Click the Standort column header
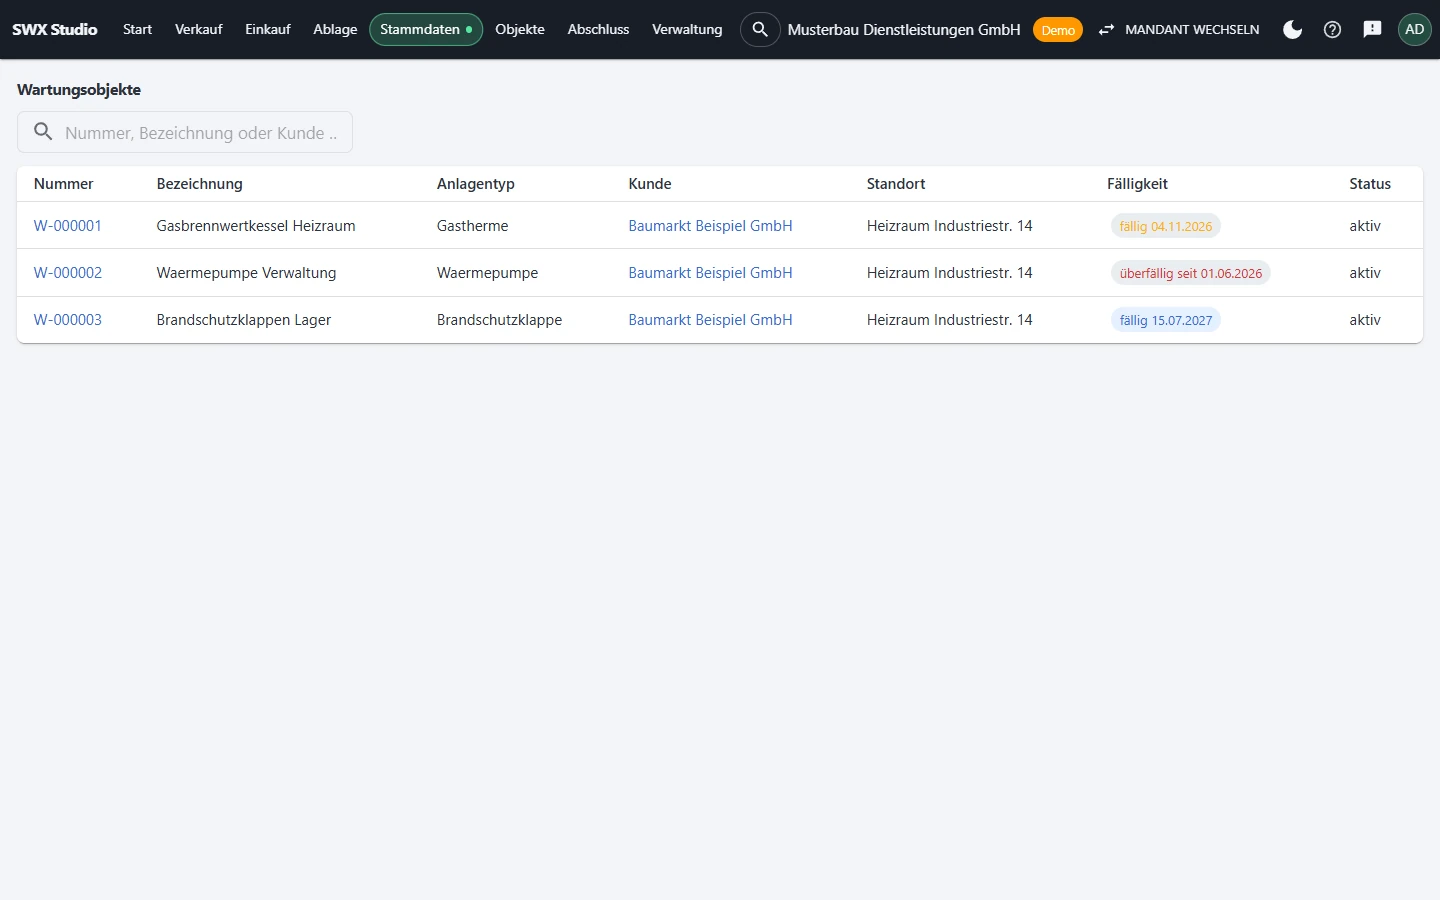Screen dimensions: 1440x900 (x=896, y=184)
